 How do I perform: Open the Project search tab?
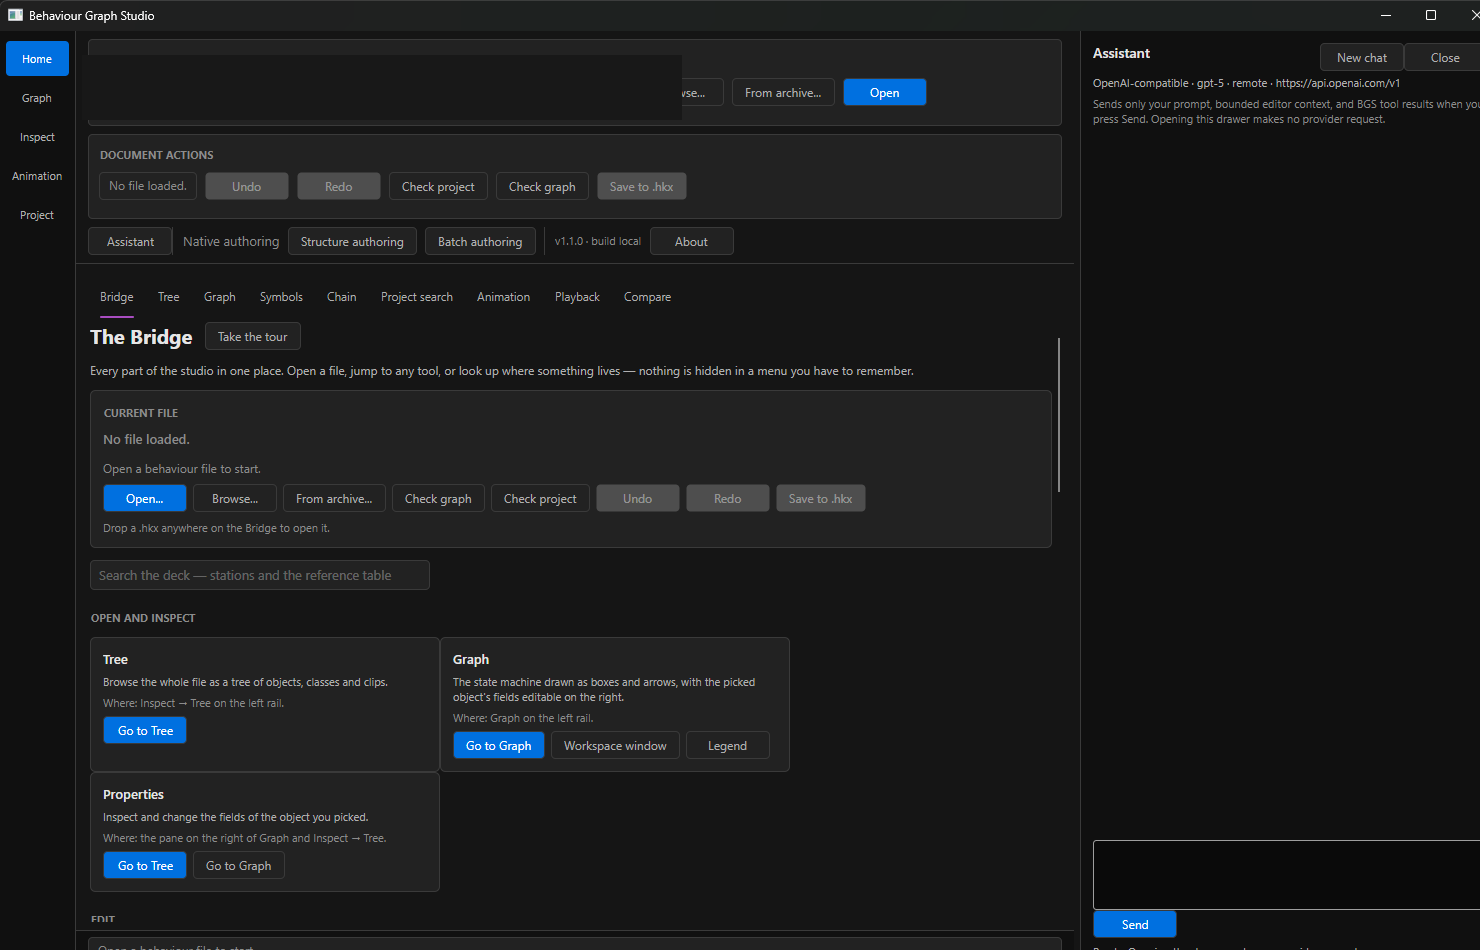coord(417,297)
